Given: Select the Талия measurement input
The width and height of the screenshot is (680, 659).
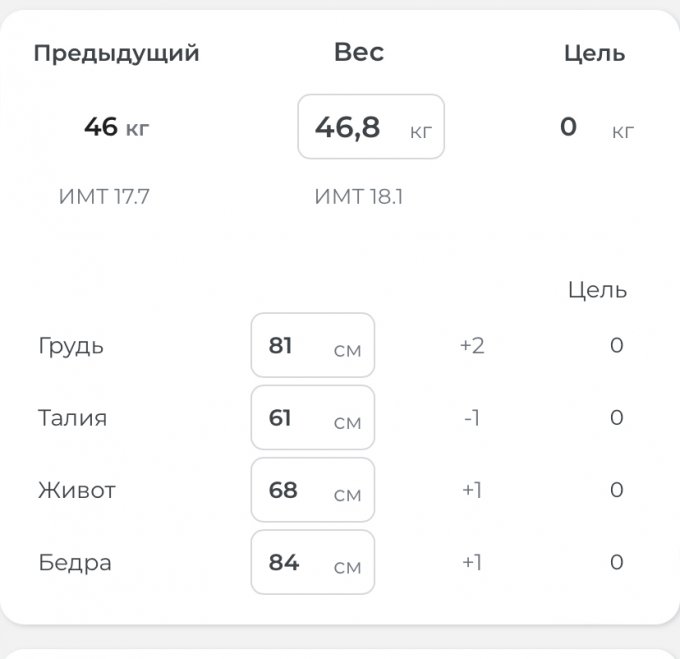Looking at the screenshot, I should 312,418.
